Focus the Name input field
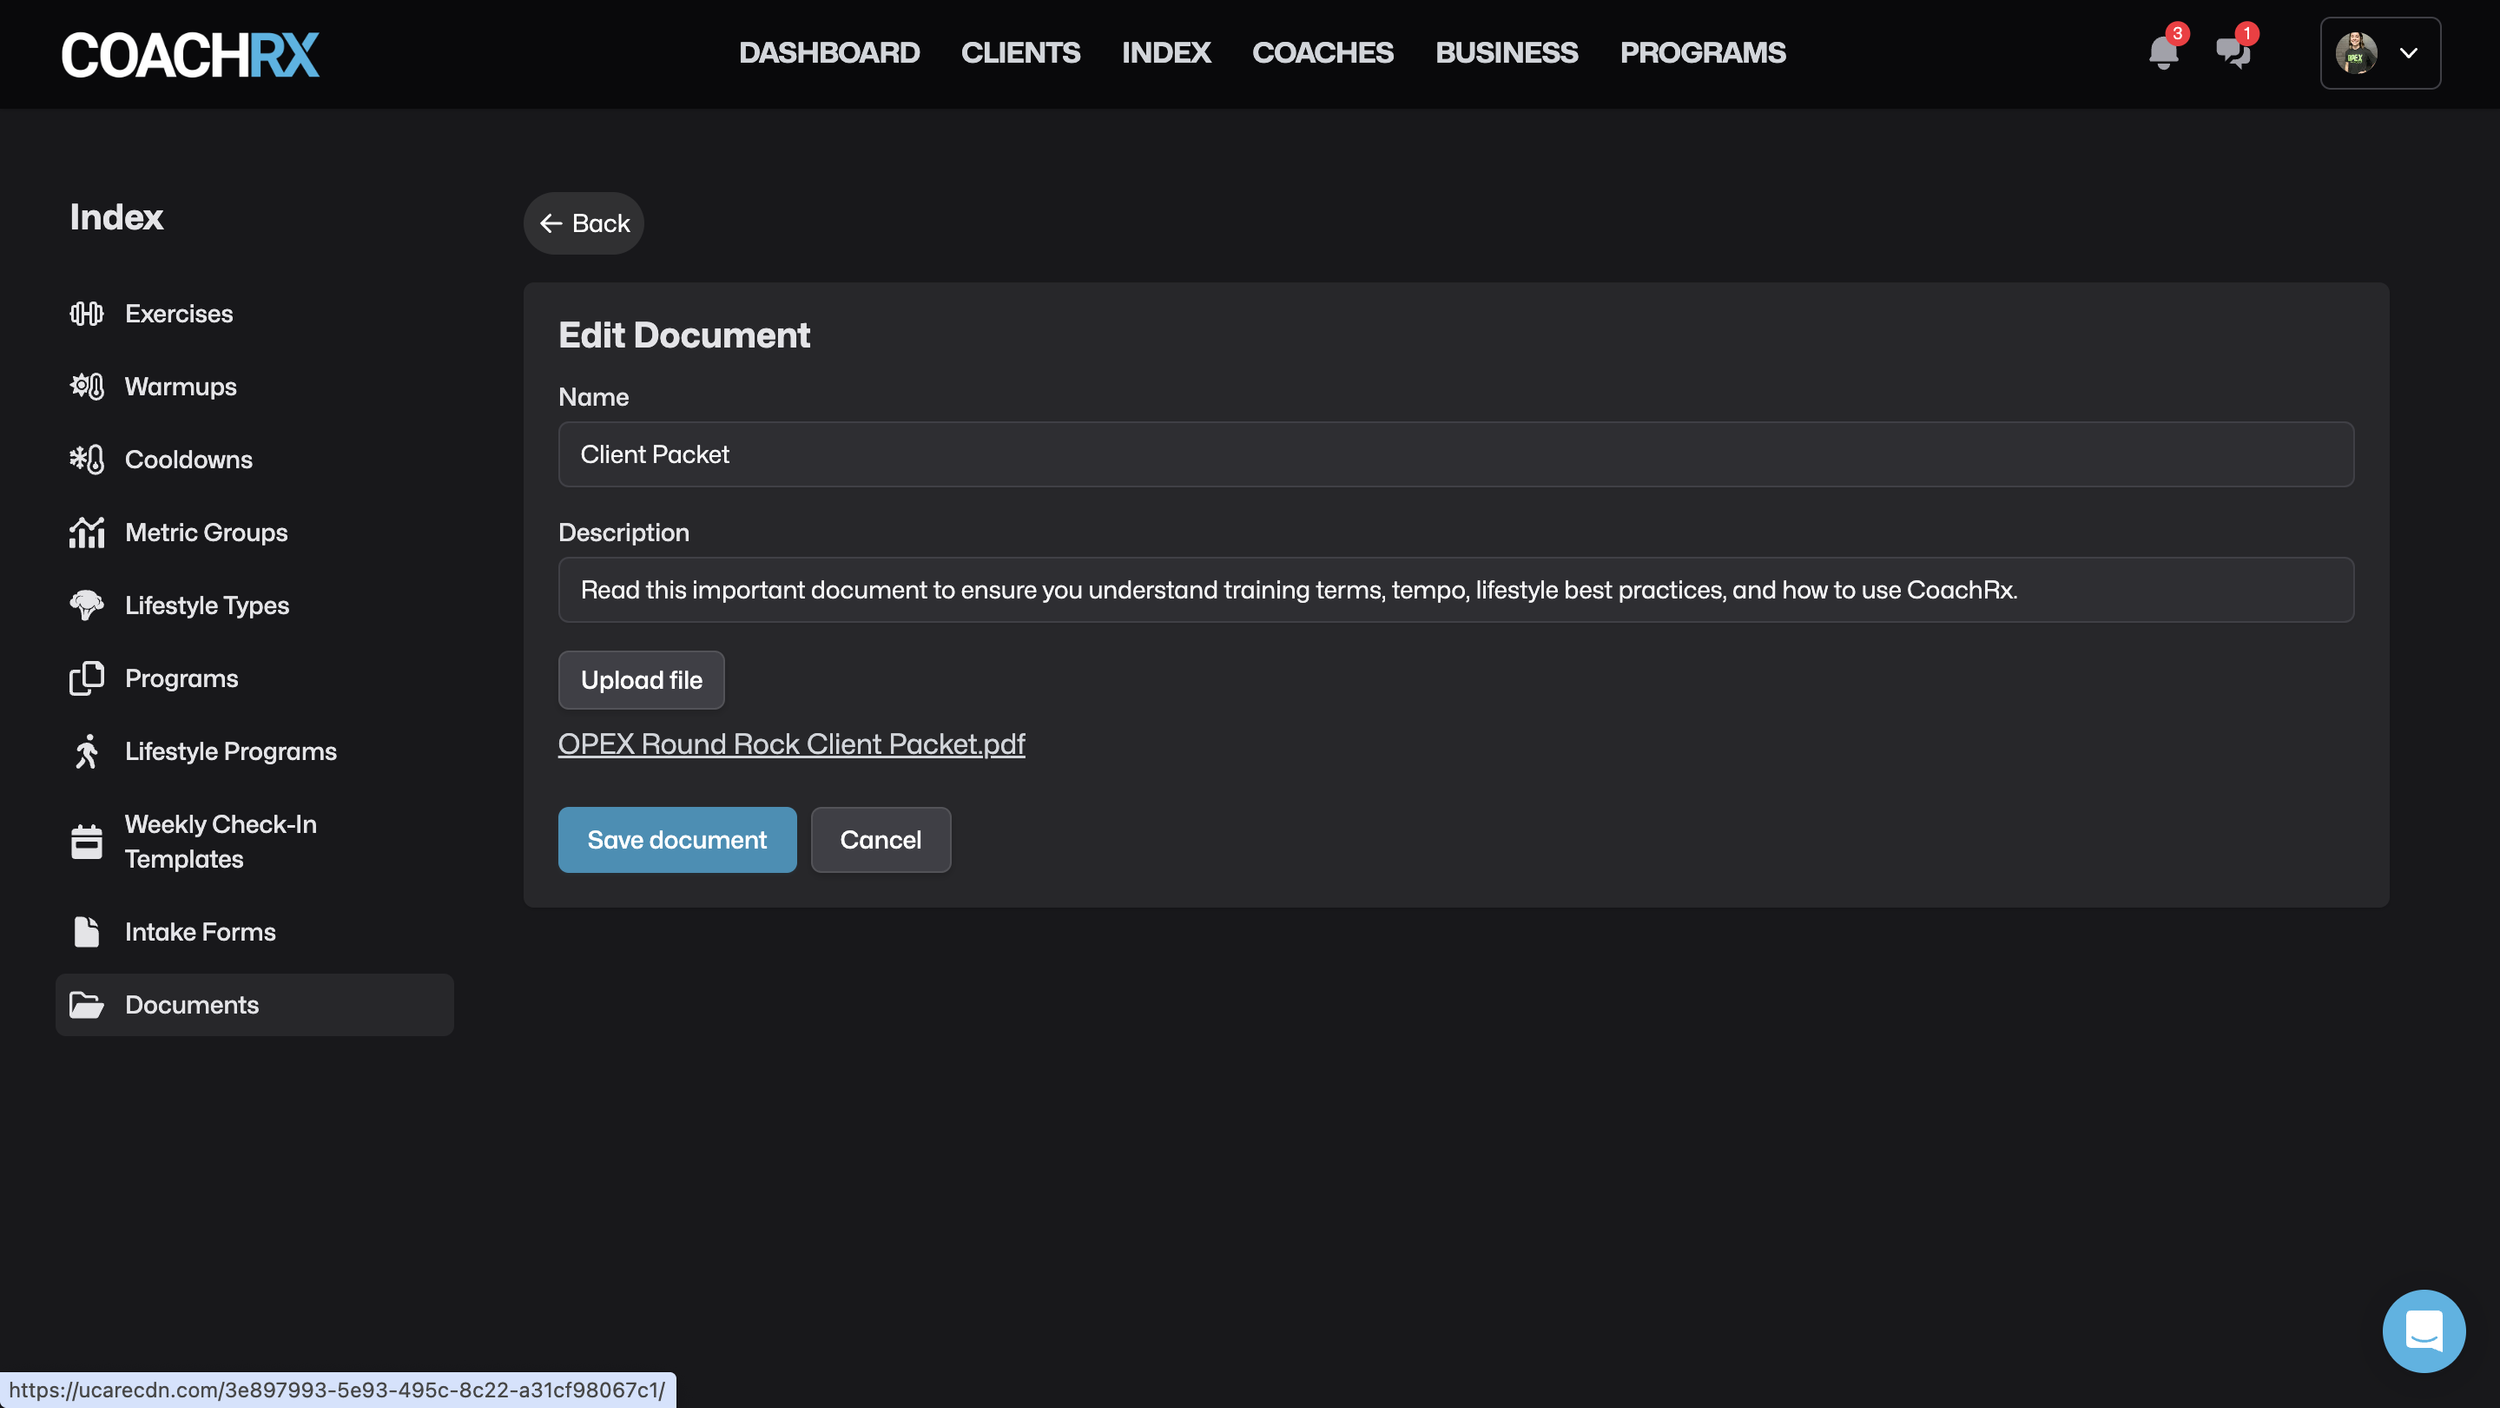2500x1408 pixels. click(x=1455, y=455)
